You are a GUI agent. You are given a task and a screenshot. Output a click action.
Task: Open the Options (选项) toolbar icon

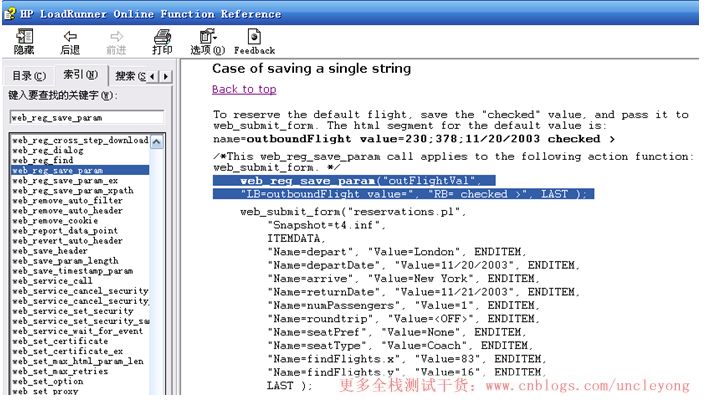pos(208,36)
